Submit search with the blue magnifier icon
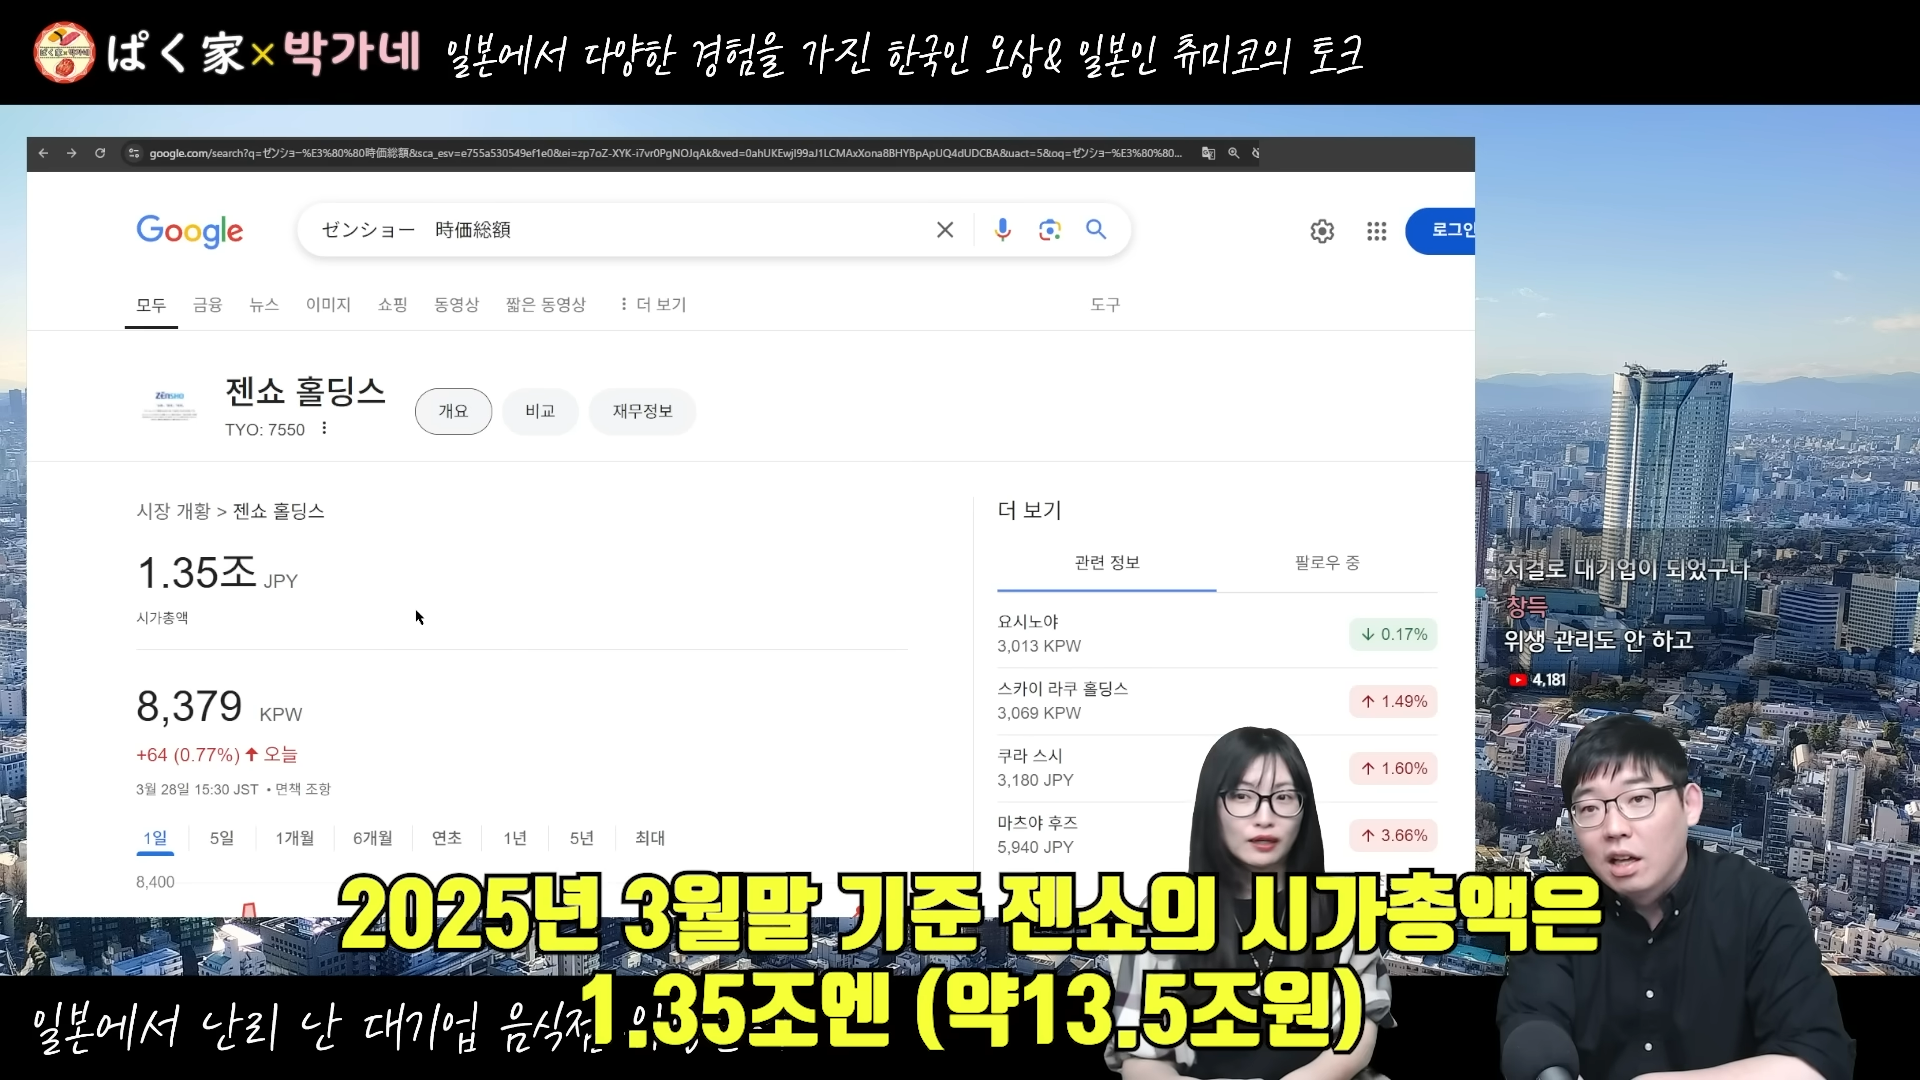 [1096, 230]
